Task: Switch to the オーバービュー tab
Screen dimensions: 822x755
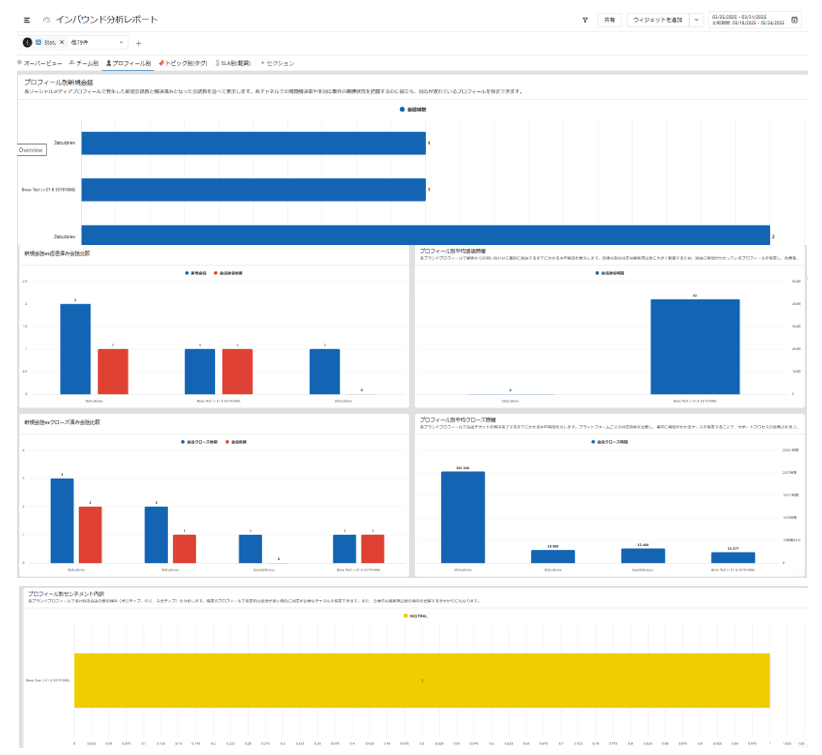Action: 42,63
